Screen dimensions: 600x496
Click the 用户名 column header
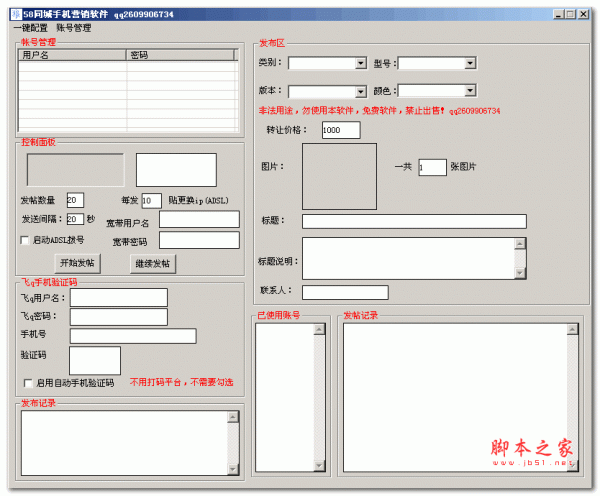(72, 55)
